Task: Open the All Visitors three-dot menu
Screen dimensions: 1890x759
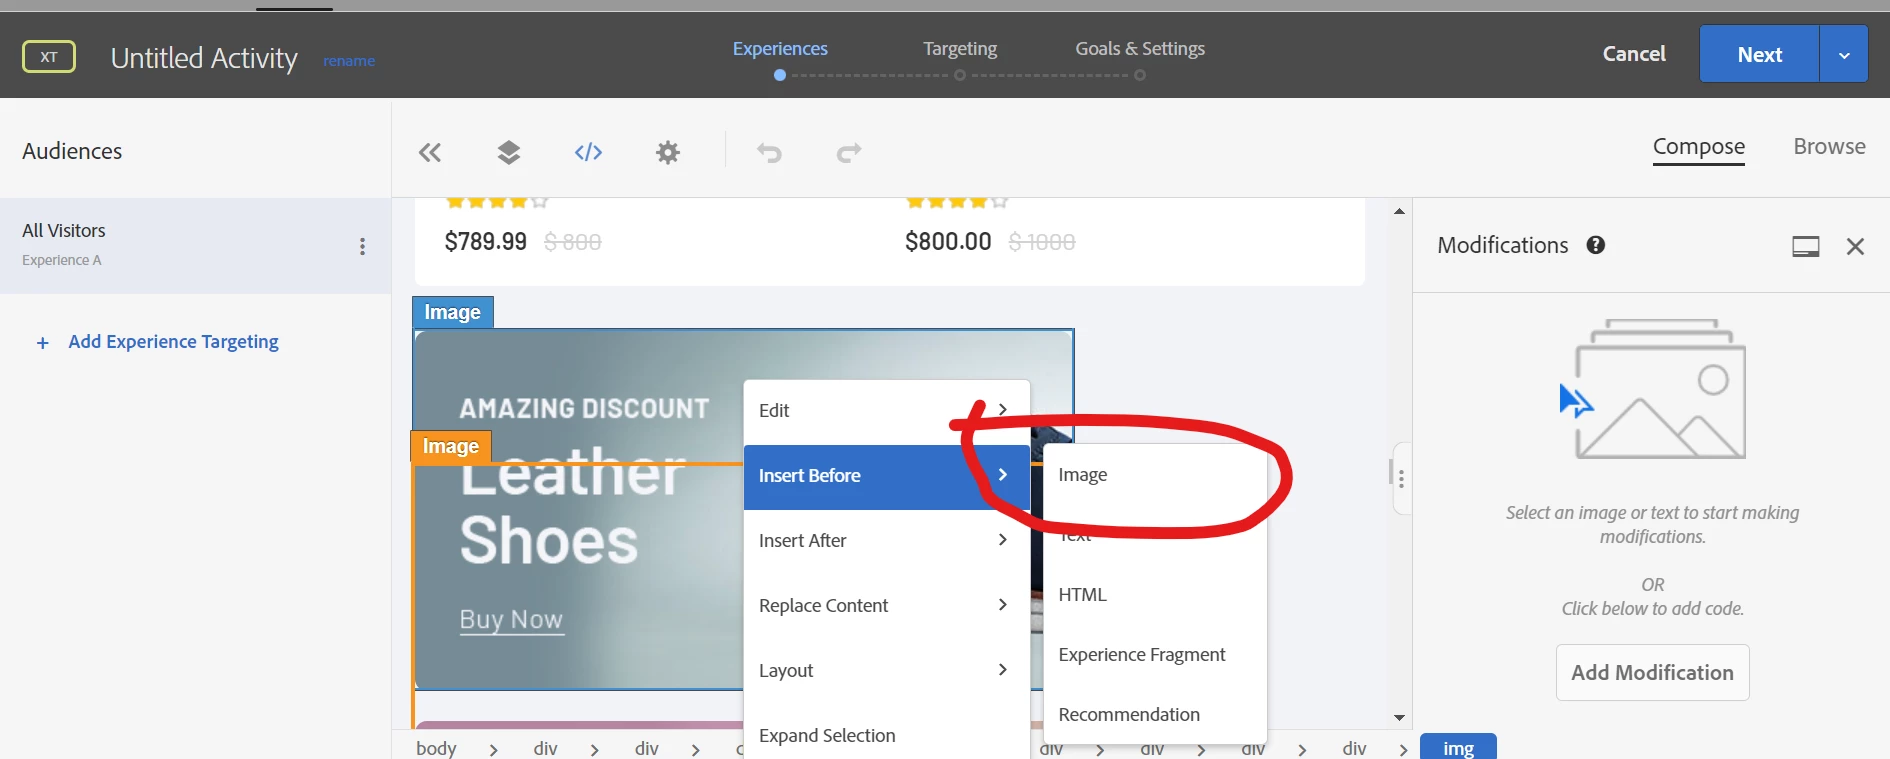Action: coord(362,246)
